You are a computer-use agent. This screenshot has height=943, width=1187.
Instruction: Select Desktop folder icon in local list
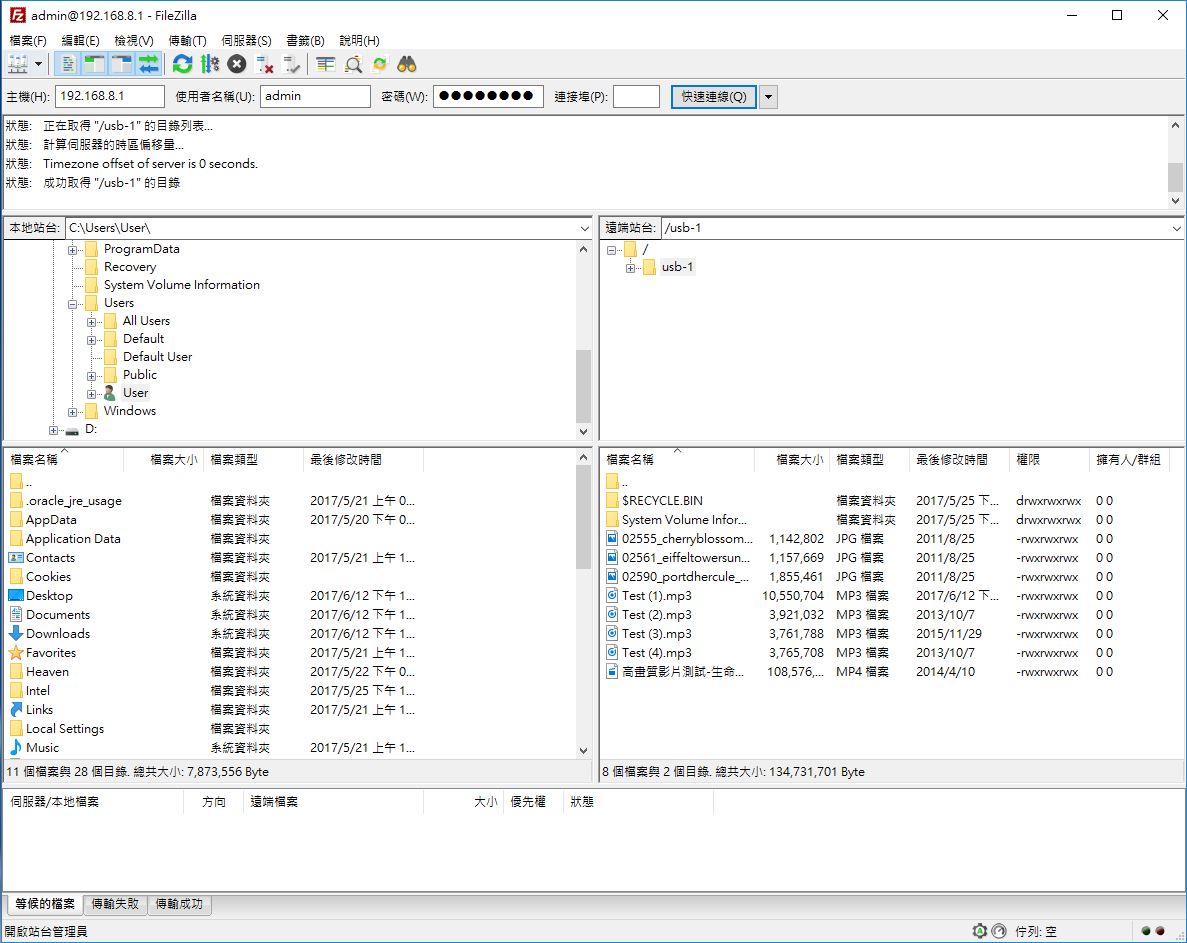coord(16,596)
